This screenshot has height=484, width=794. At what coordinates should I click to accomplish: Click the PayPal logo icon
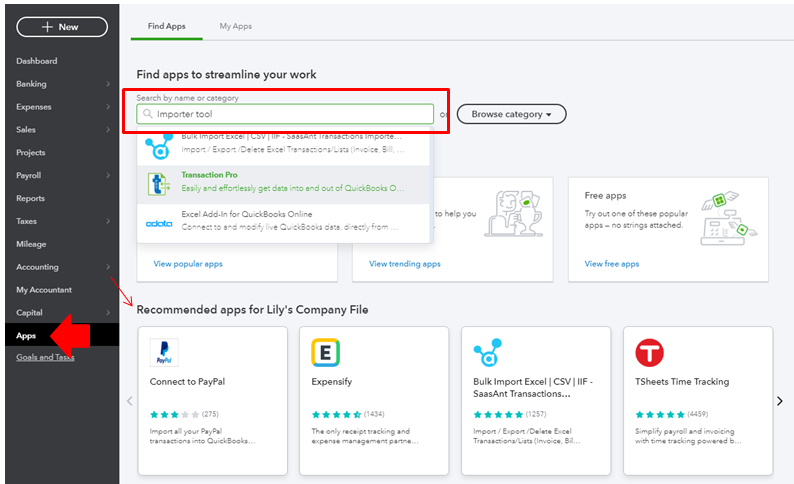(164, 352)
